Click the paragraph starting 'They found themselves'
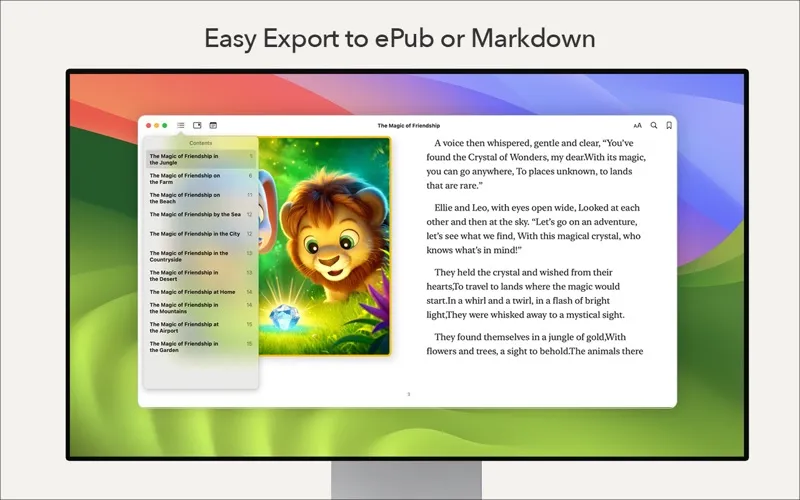This screenshot has height=500, width=800. [535, 344]
